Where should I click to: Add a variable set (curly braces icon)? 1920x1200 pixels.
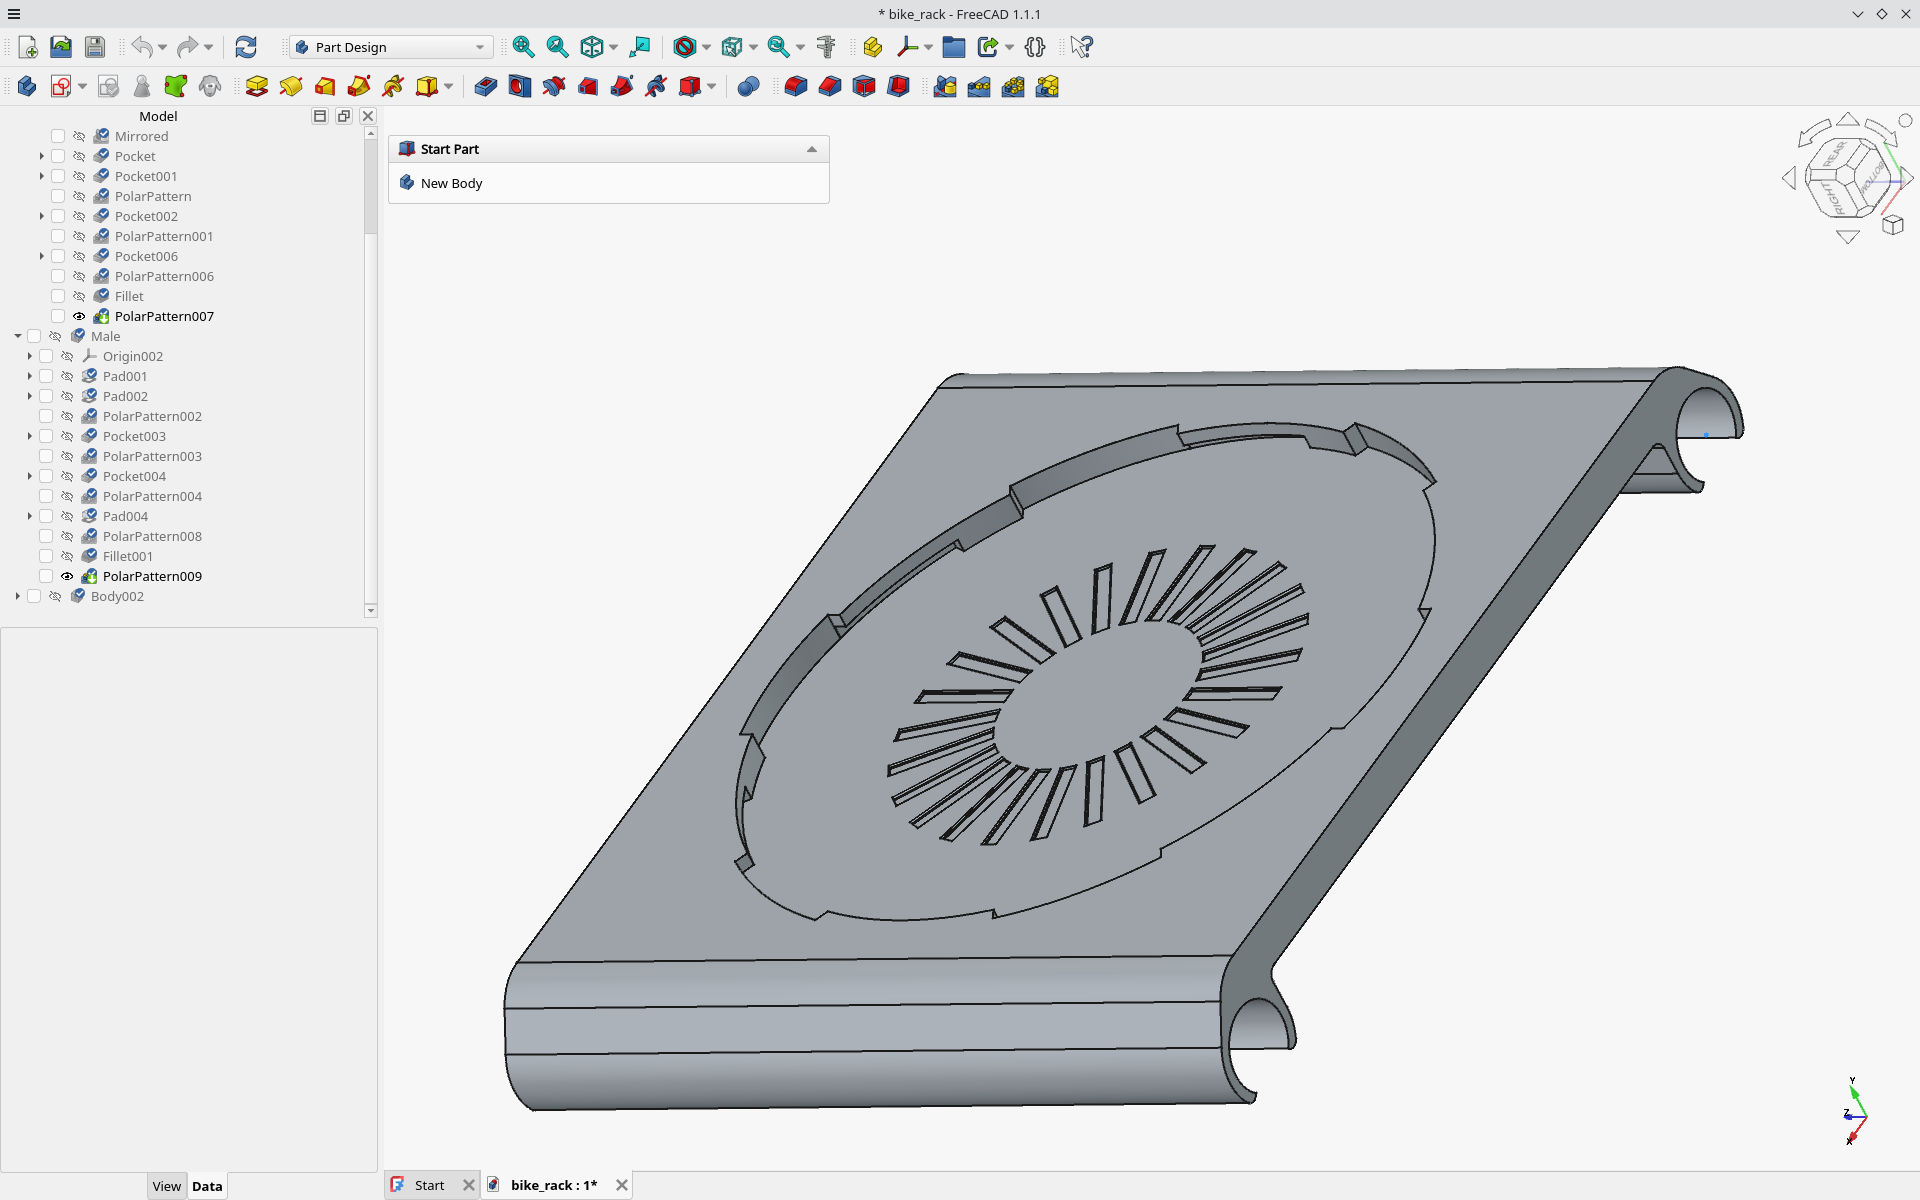pyautogui.click(x=1035, y=47)
